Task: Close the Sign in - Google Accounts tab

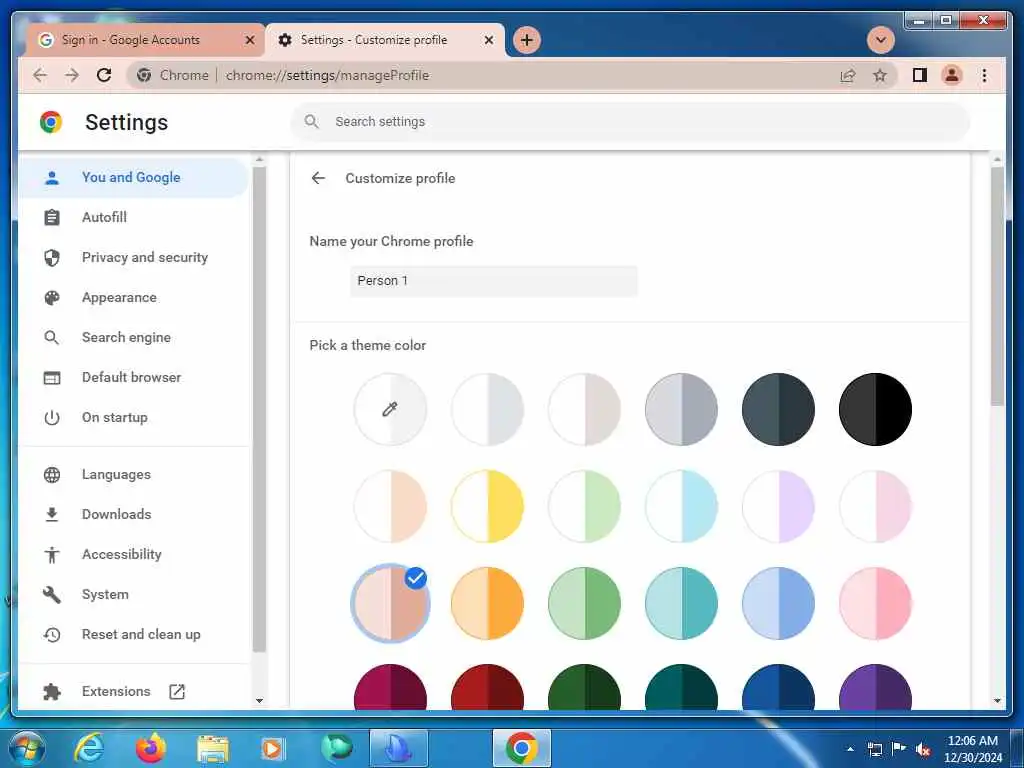Action: click(x=249, y=40)
